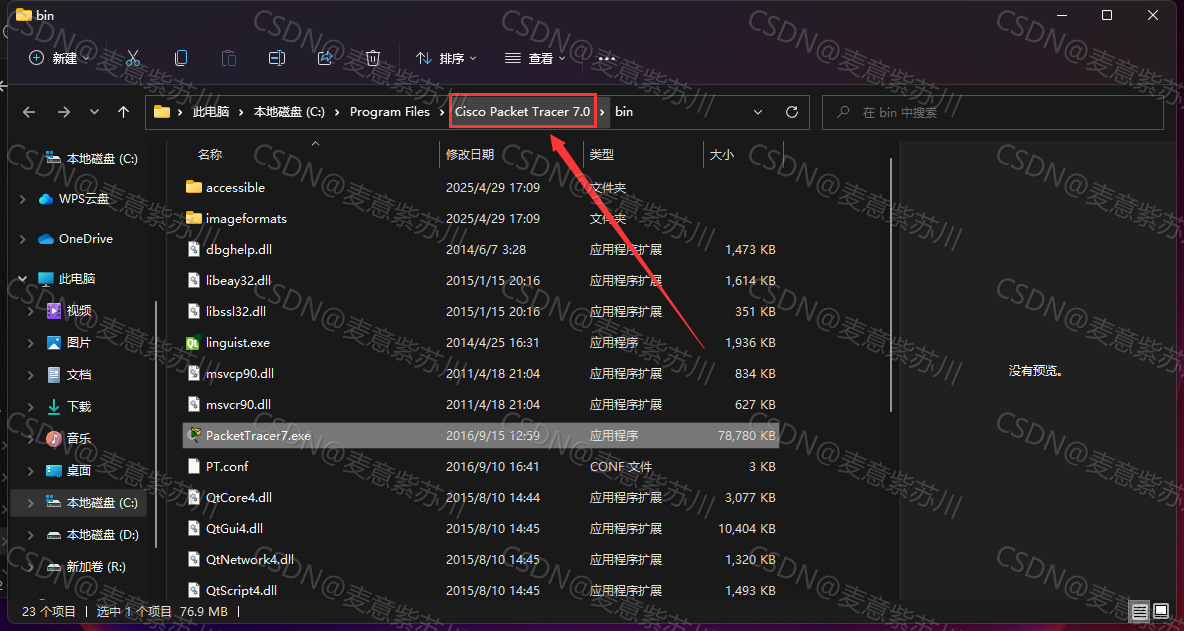Select 桌面 in the navigation pane
The height and width of the screenshot is (631, 1184).
point(79,470)
